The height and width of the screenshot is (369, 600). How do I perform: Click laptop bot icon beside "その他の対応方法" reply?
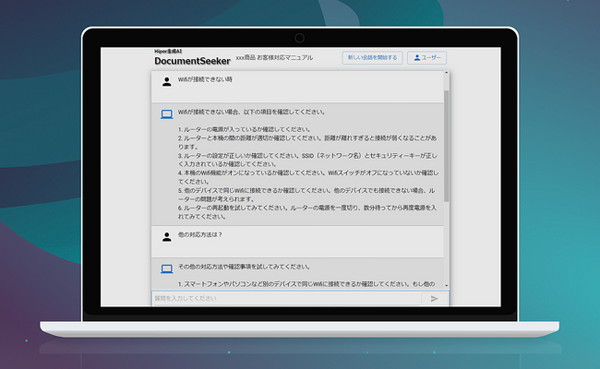pyautogui.click(x=167, y=269)
